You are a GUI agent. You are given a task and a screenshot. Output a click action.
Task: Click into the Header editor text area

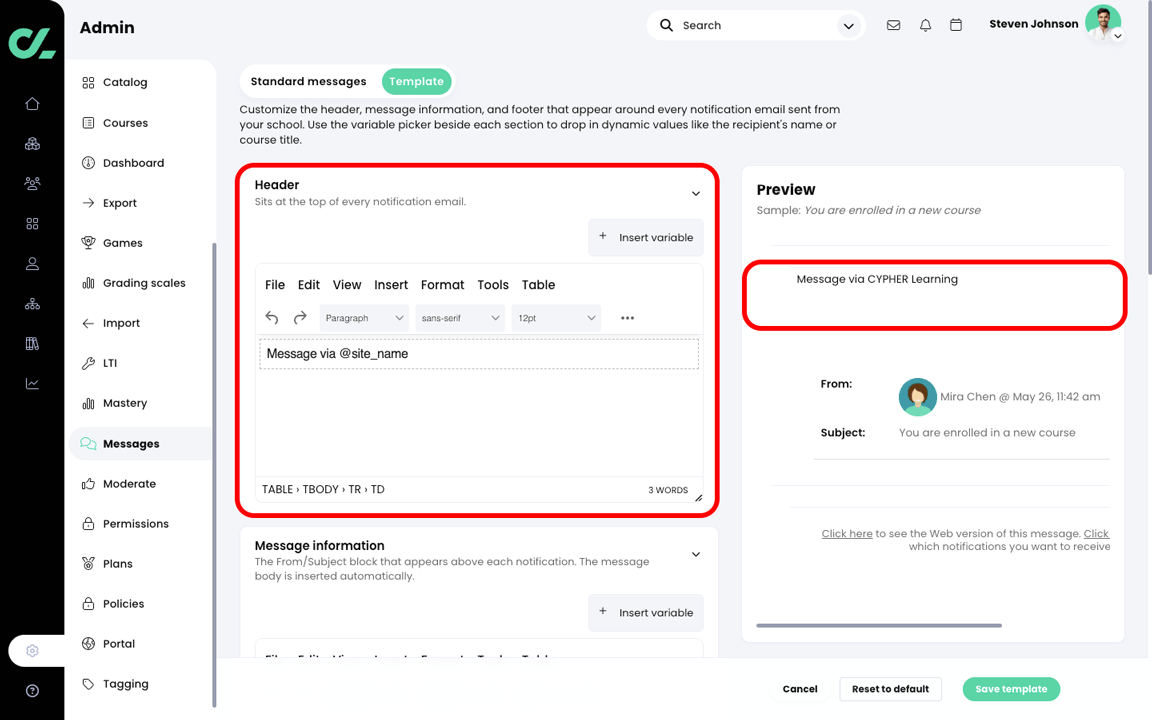tap(479, 407)
